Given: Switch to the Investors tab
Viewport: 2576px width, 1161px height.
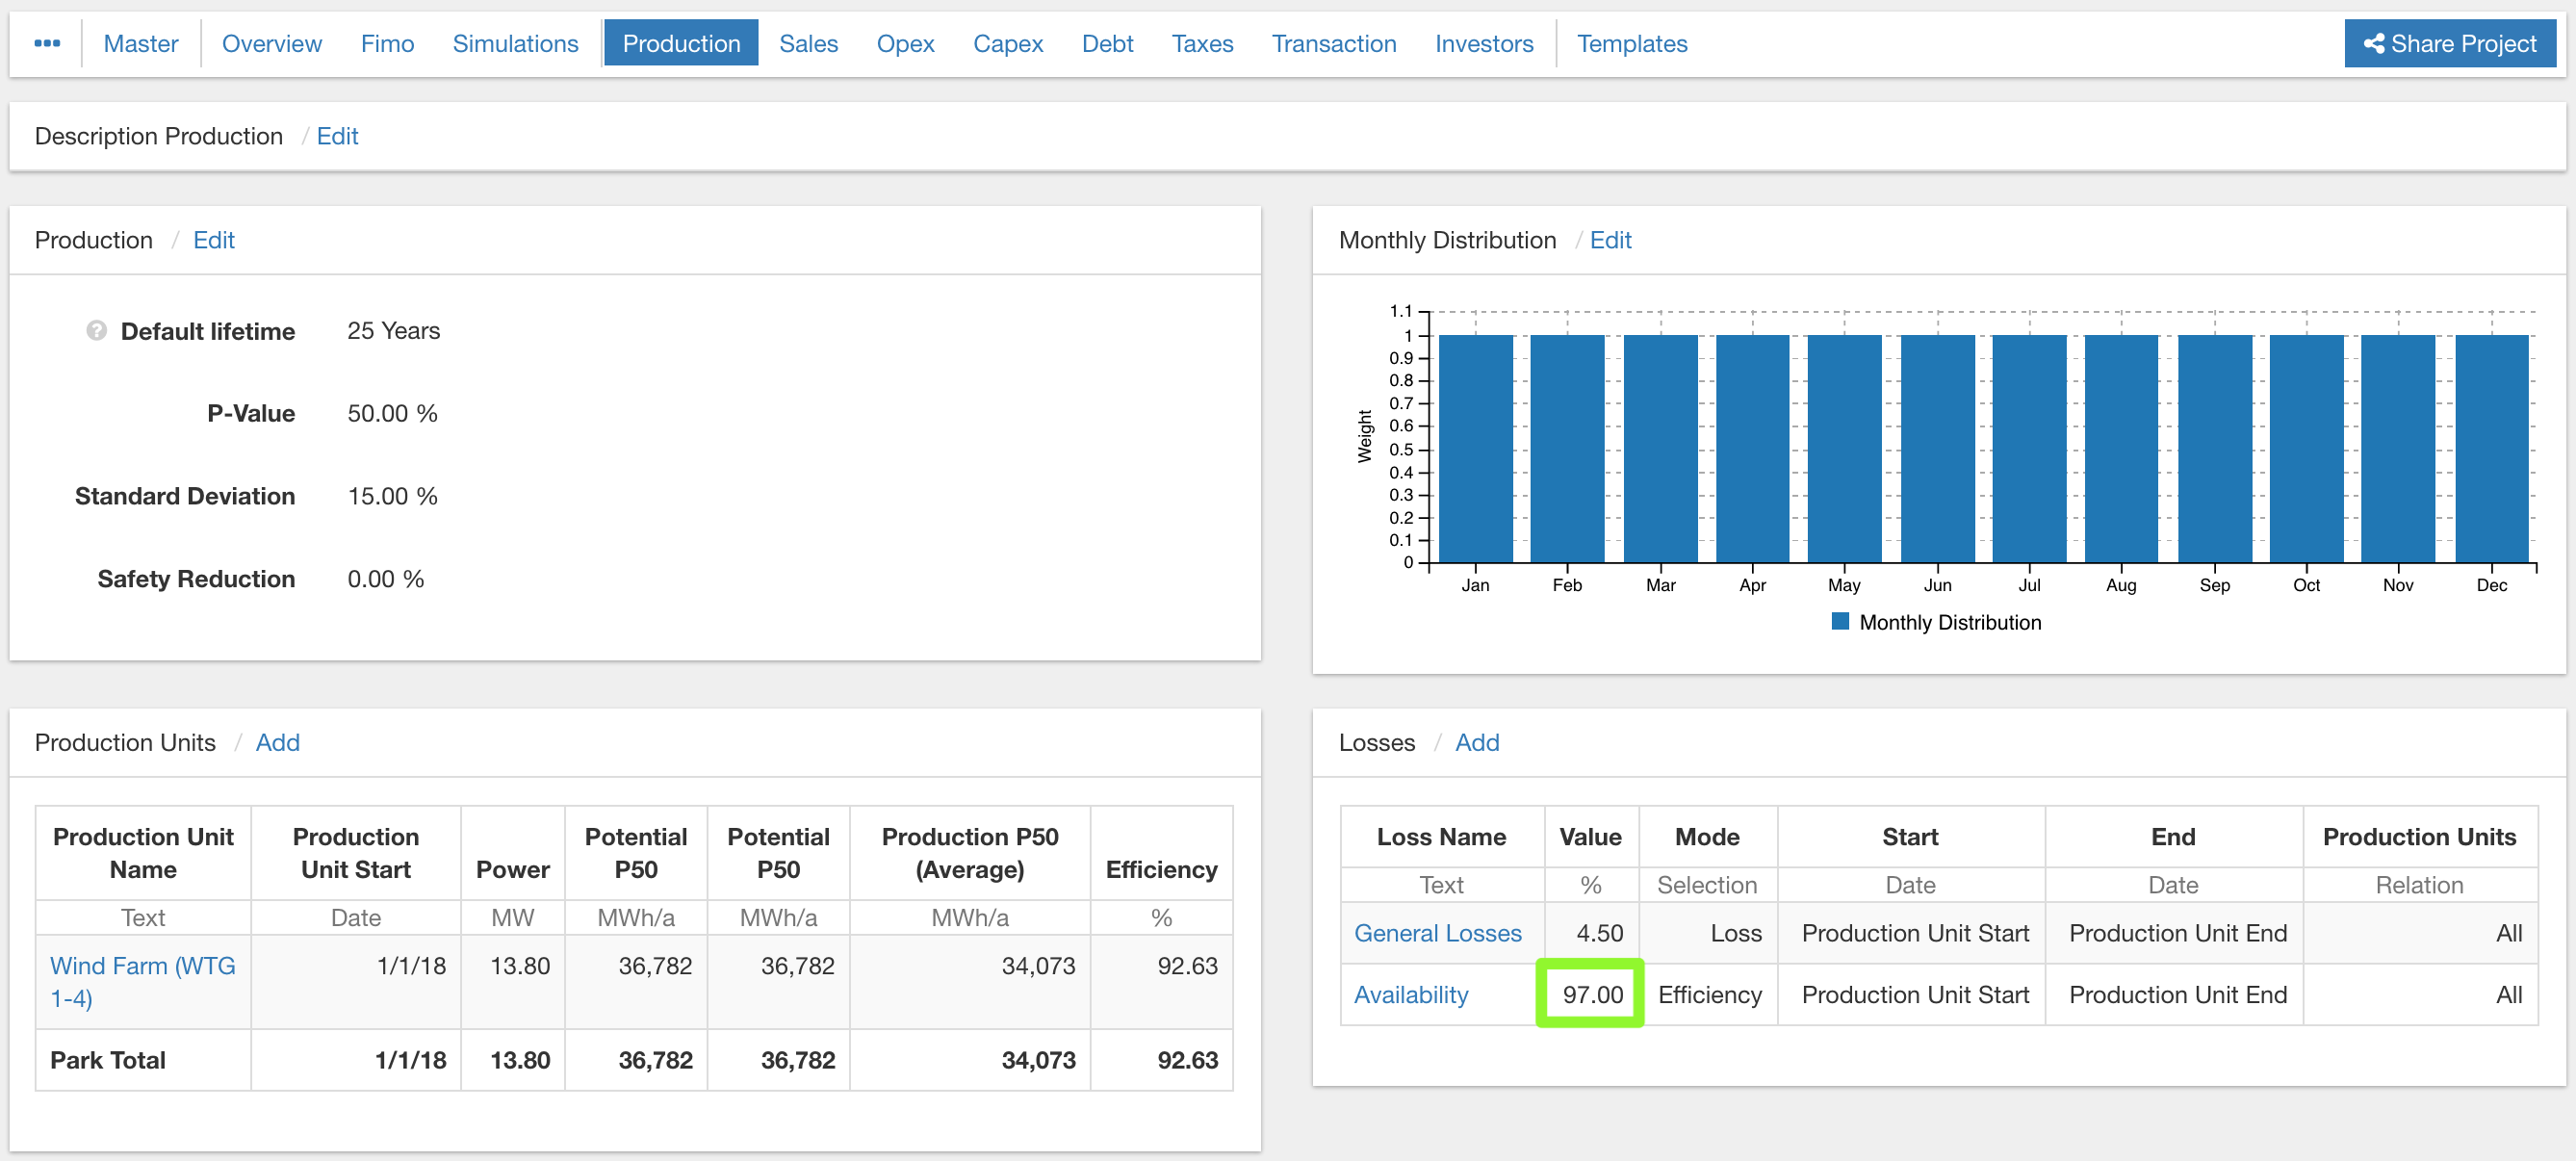Looking at the screenshot, I should tap(1483, 43).
